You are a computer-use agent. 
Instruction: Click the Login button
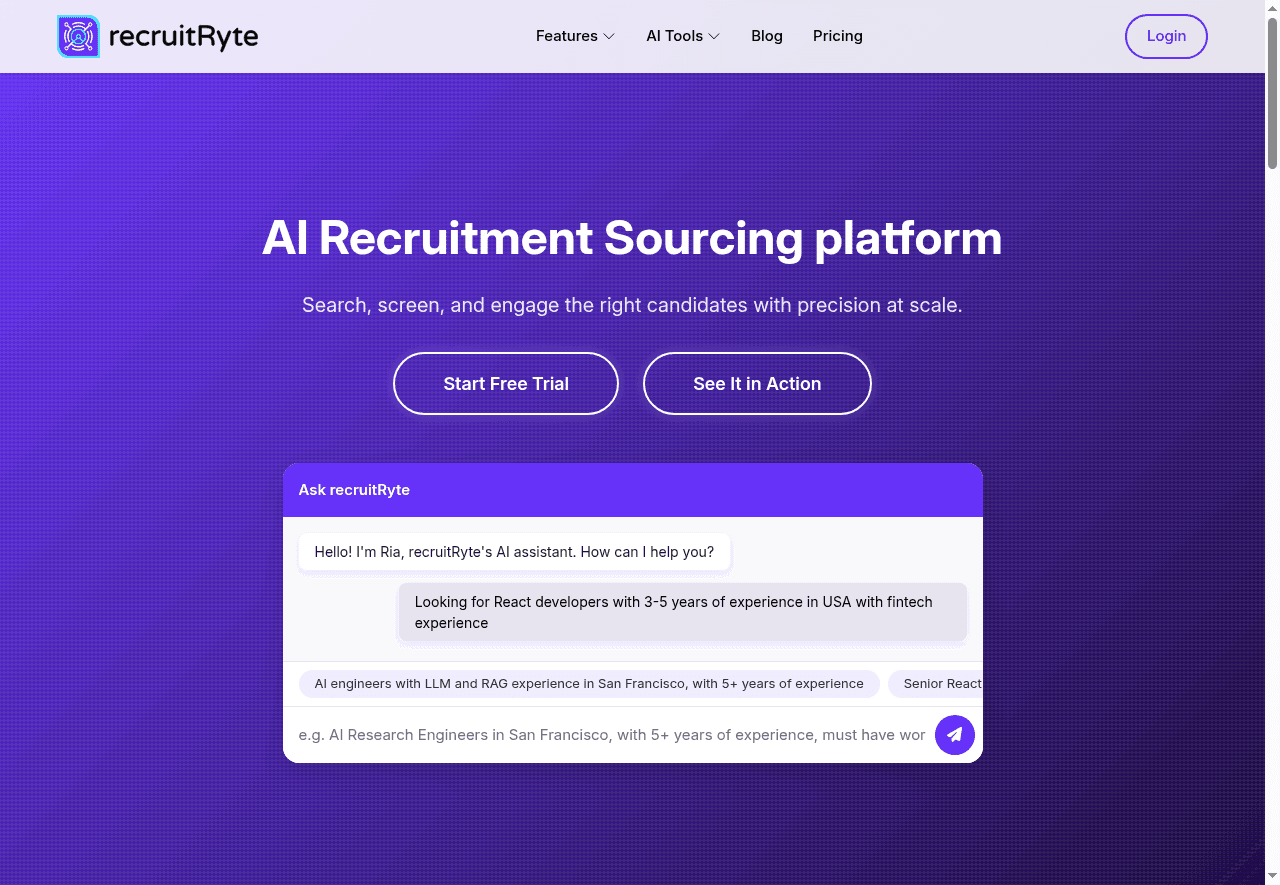(1166, 36)
